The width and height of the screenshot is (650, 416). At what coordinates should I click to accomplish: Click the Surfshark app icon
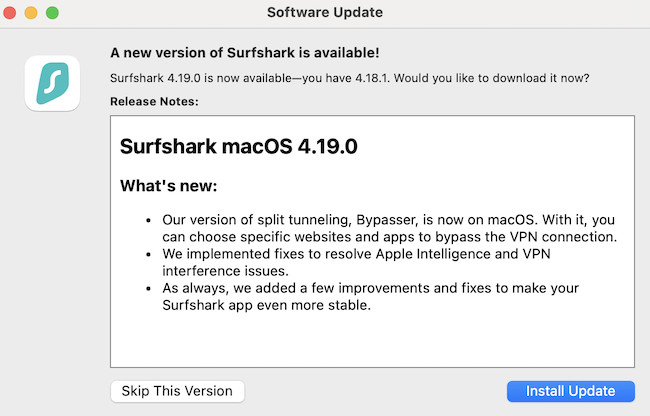click(52, 83)
